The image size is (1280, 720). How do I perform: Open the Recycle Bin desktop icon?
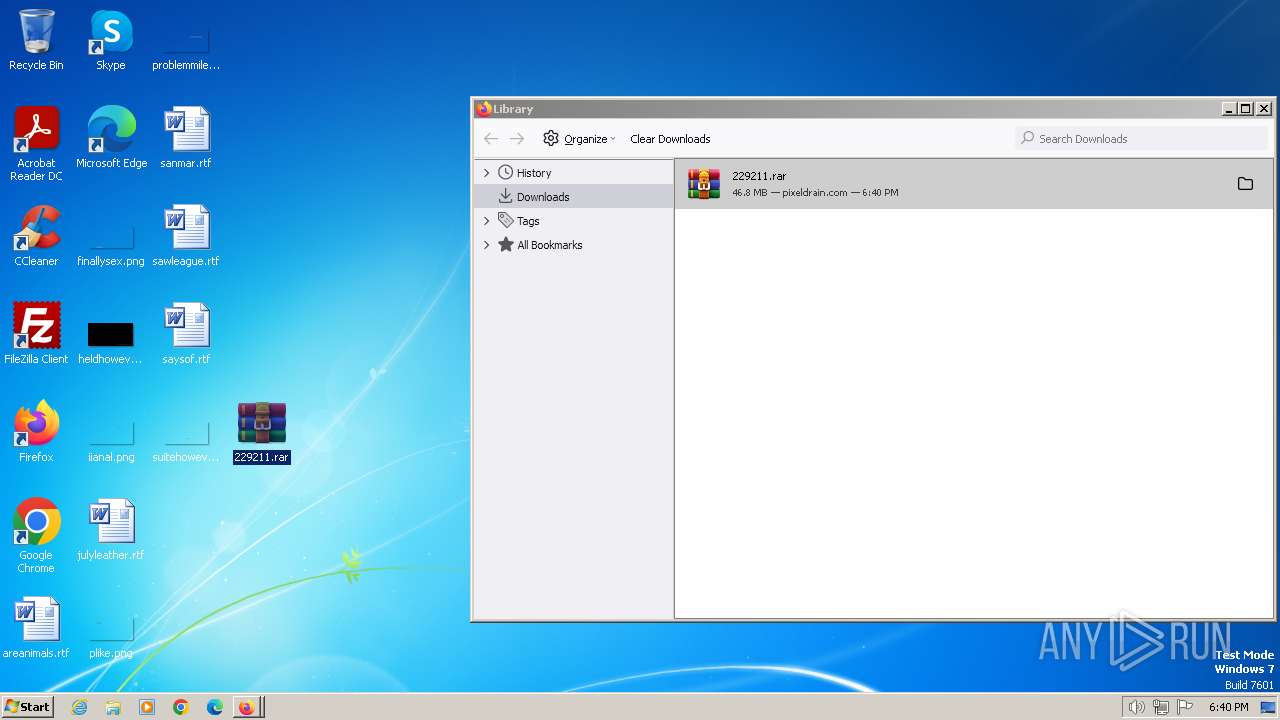36,40
